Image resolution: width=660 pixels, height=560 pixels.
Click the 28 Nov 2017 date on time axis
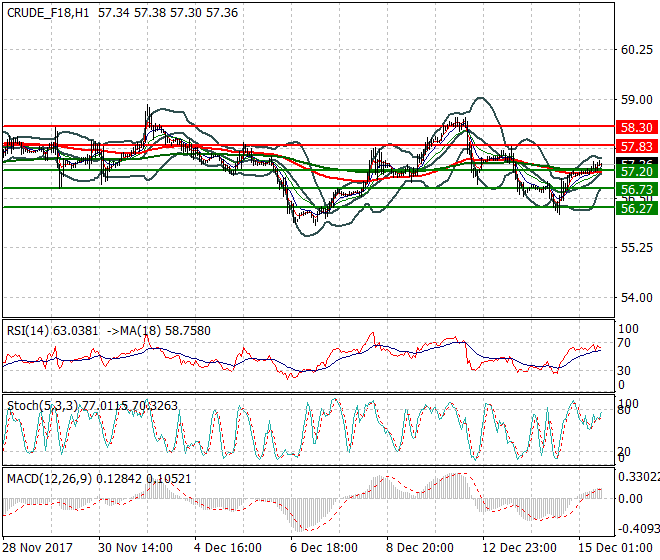(37, 549)
